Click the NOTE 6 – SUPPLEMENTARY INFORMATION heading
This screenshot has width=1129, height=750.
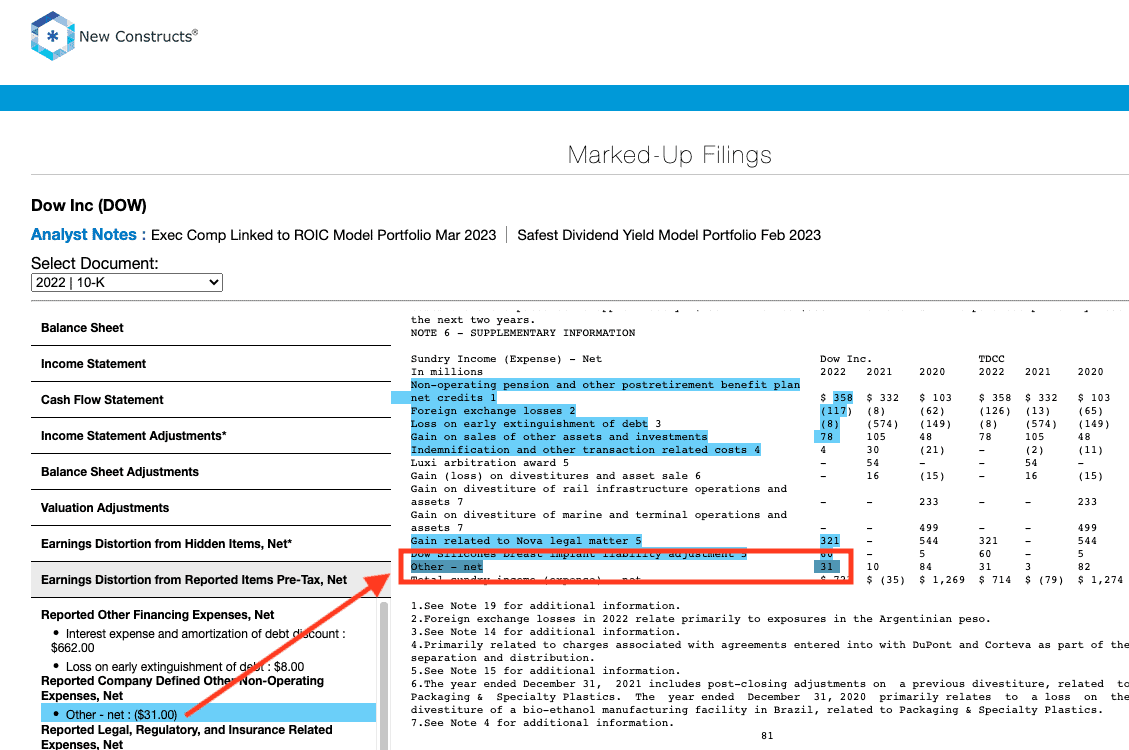[523, 333]
